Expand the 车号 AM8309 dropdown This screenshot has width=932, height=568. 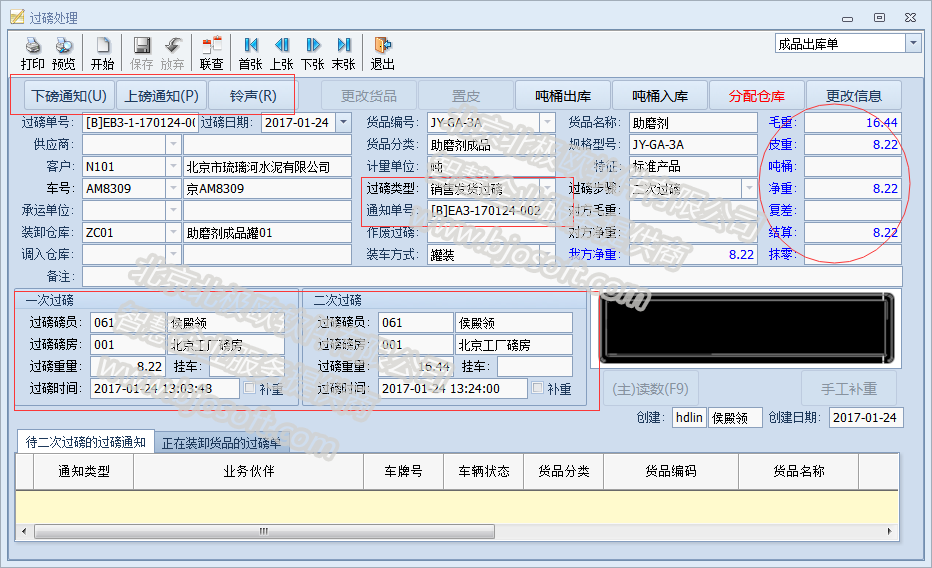point(173,188)
